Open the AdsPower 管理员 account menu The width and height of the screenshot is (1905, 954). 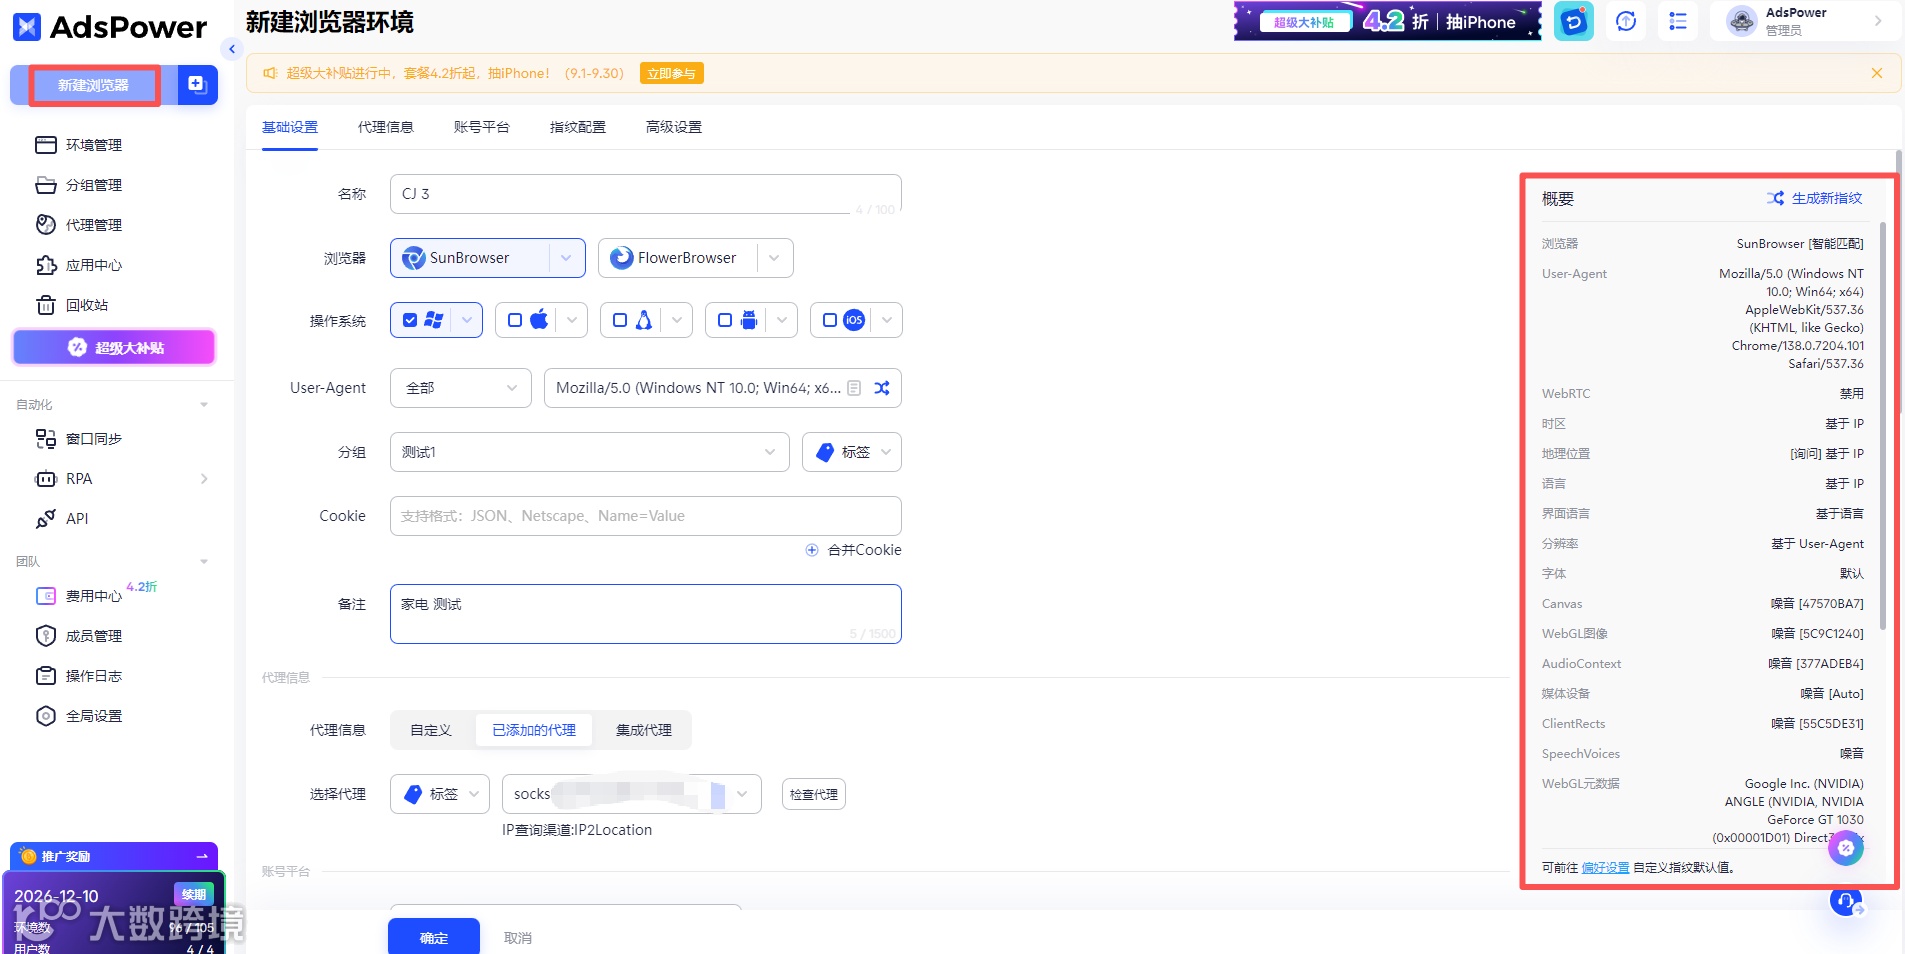tap(1805, 21)
